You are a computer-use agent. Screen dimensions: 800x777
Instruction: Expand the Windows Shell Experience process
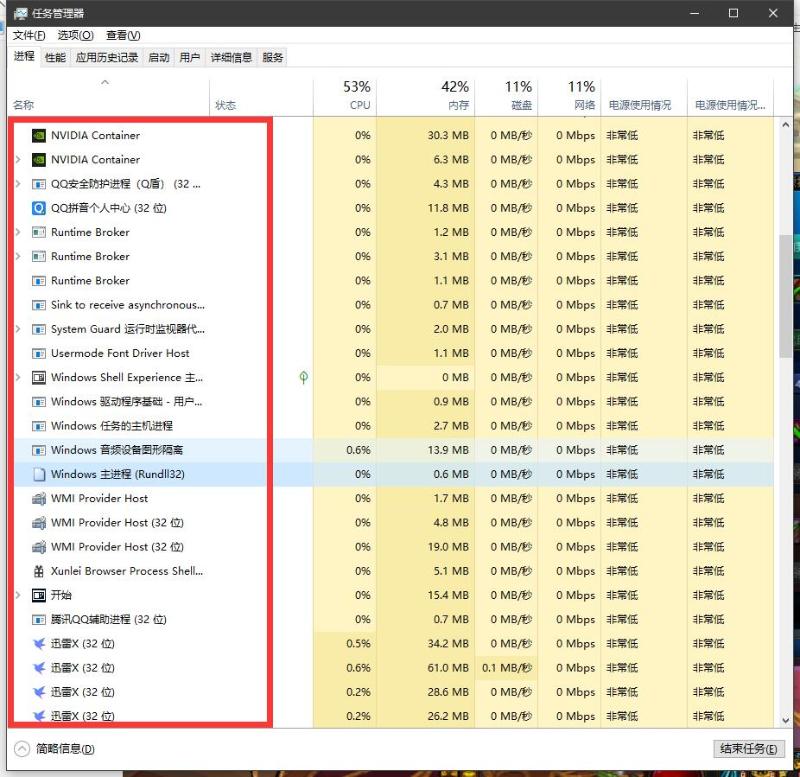pyautogui.click(x=18, y=378)
